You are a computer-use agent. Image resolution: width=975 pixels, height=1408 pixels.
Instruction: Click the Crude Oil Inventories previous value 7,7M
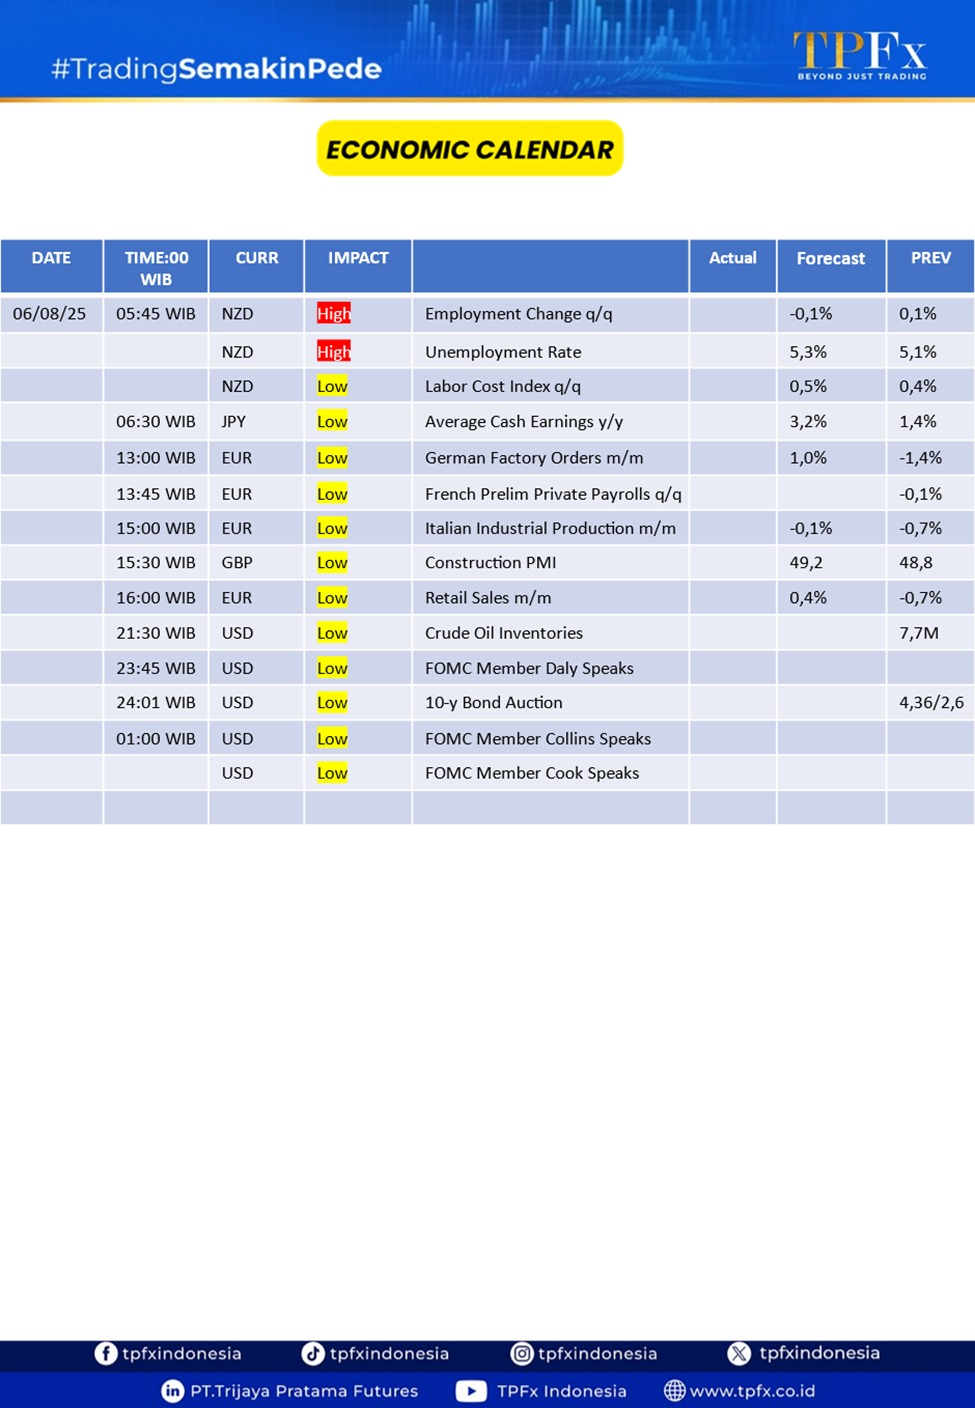(x=919, y=633)
